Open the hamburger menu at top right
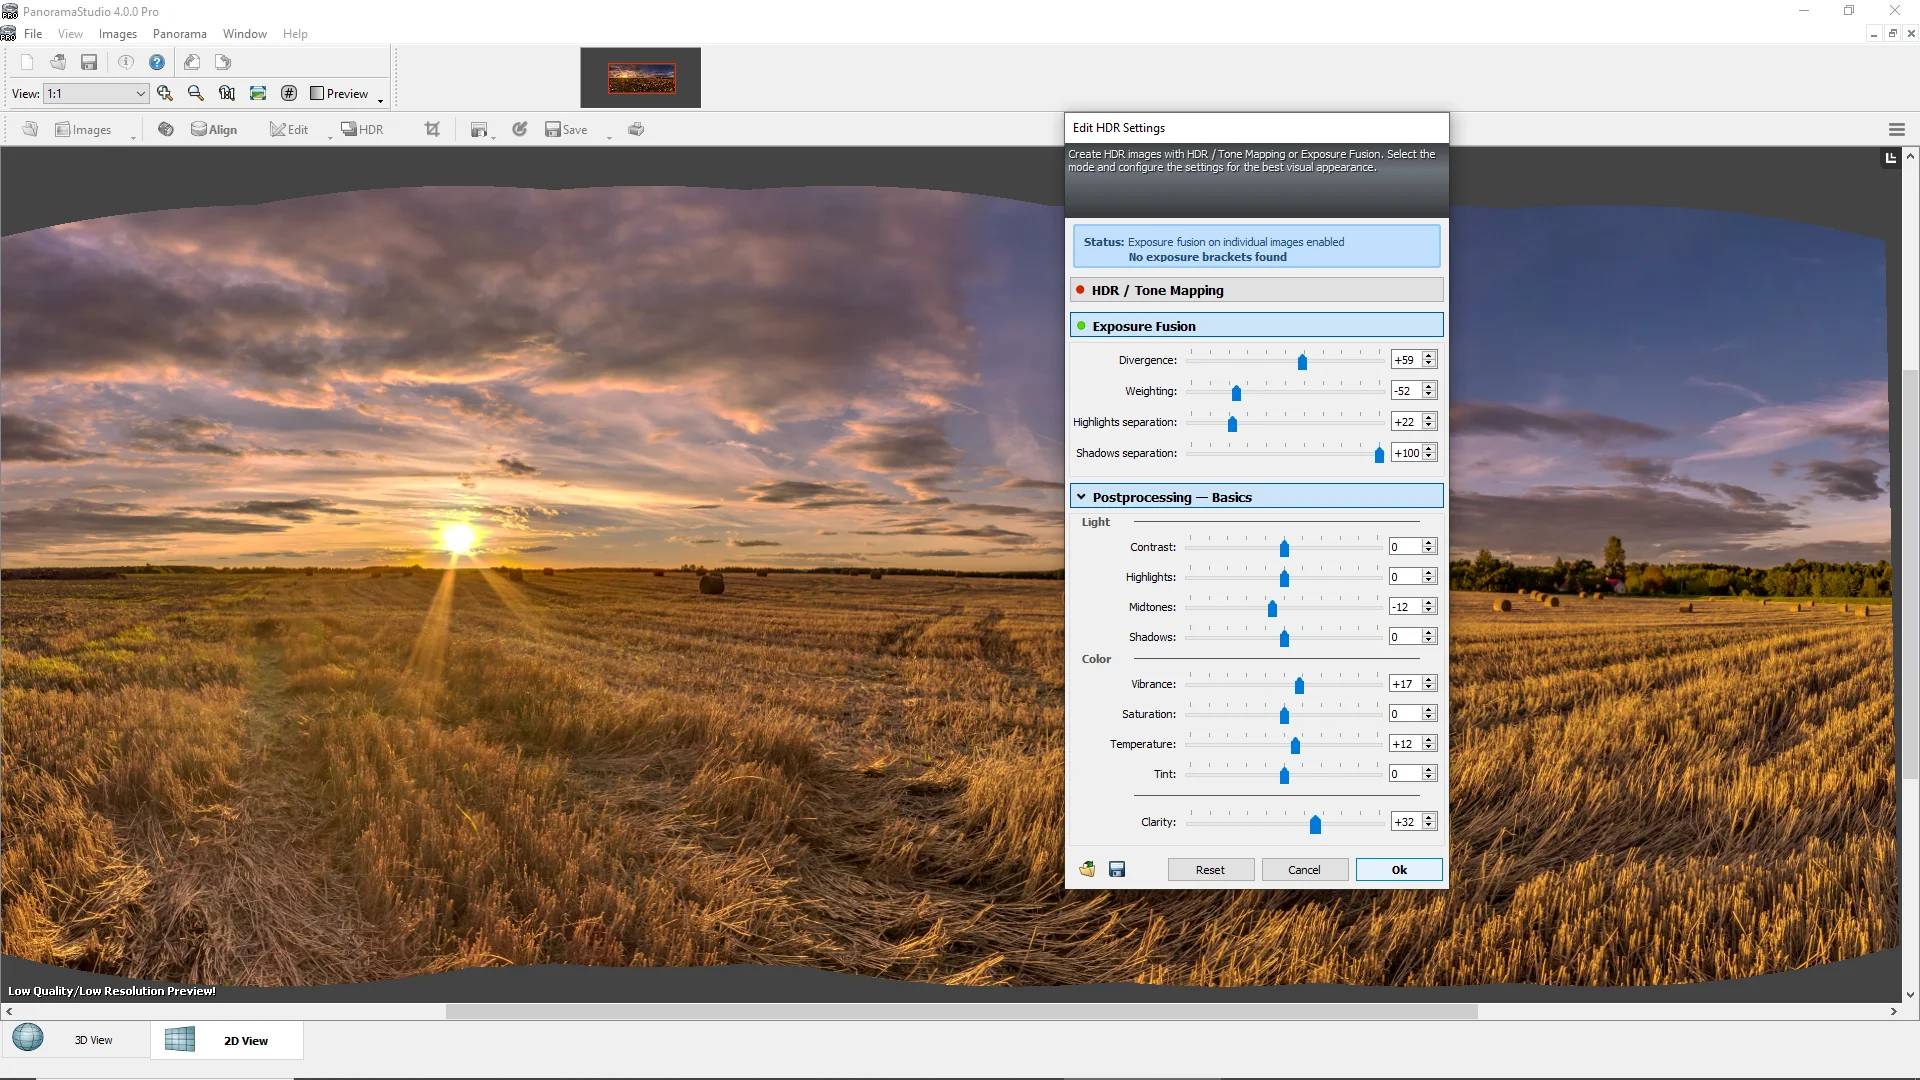Viewport: 1920px width, 1080px height. point(1896,129)
